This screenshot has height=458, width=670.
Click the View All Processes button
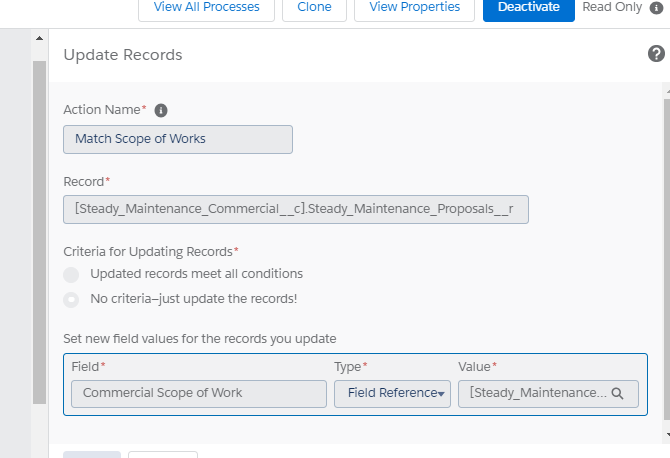[206, 8]
